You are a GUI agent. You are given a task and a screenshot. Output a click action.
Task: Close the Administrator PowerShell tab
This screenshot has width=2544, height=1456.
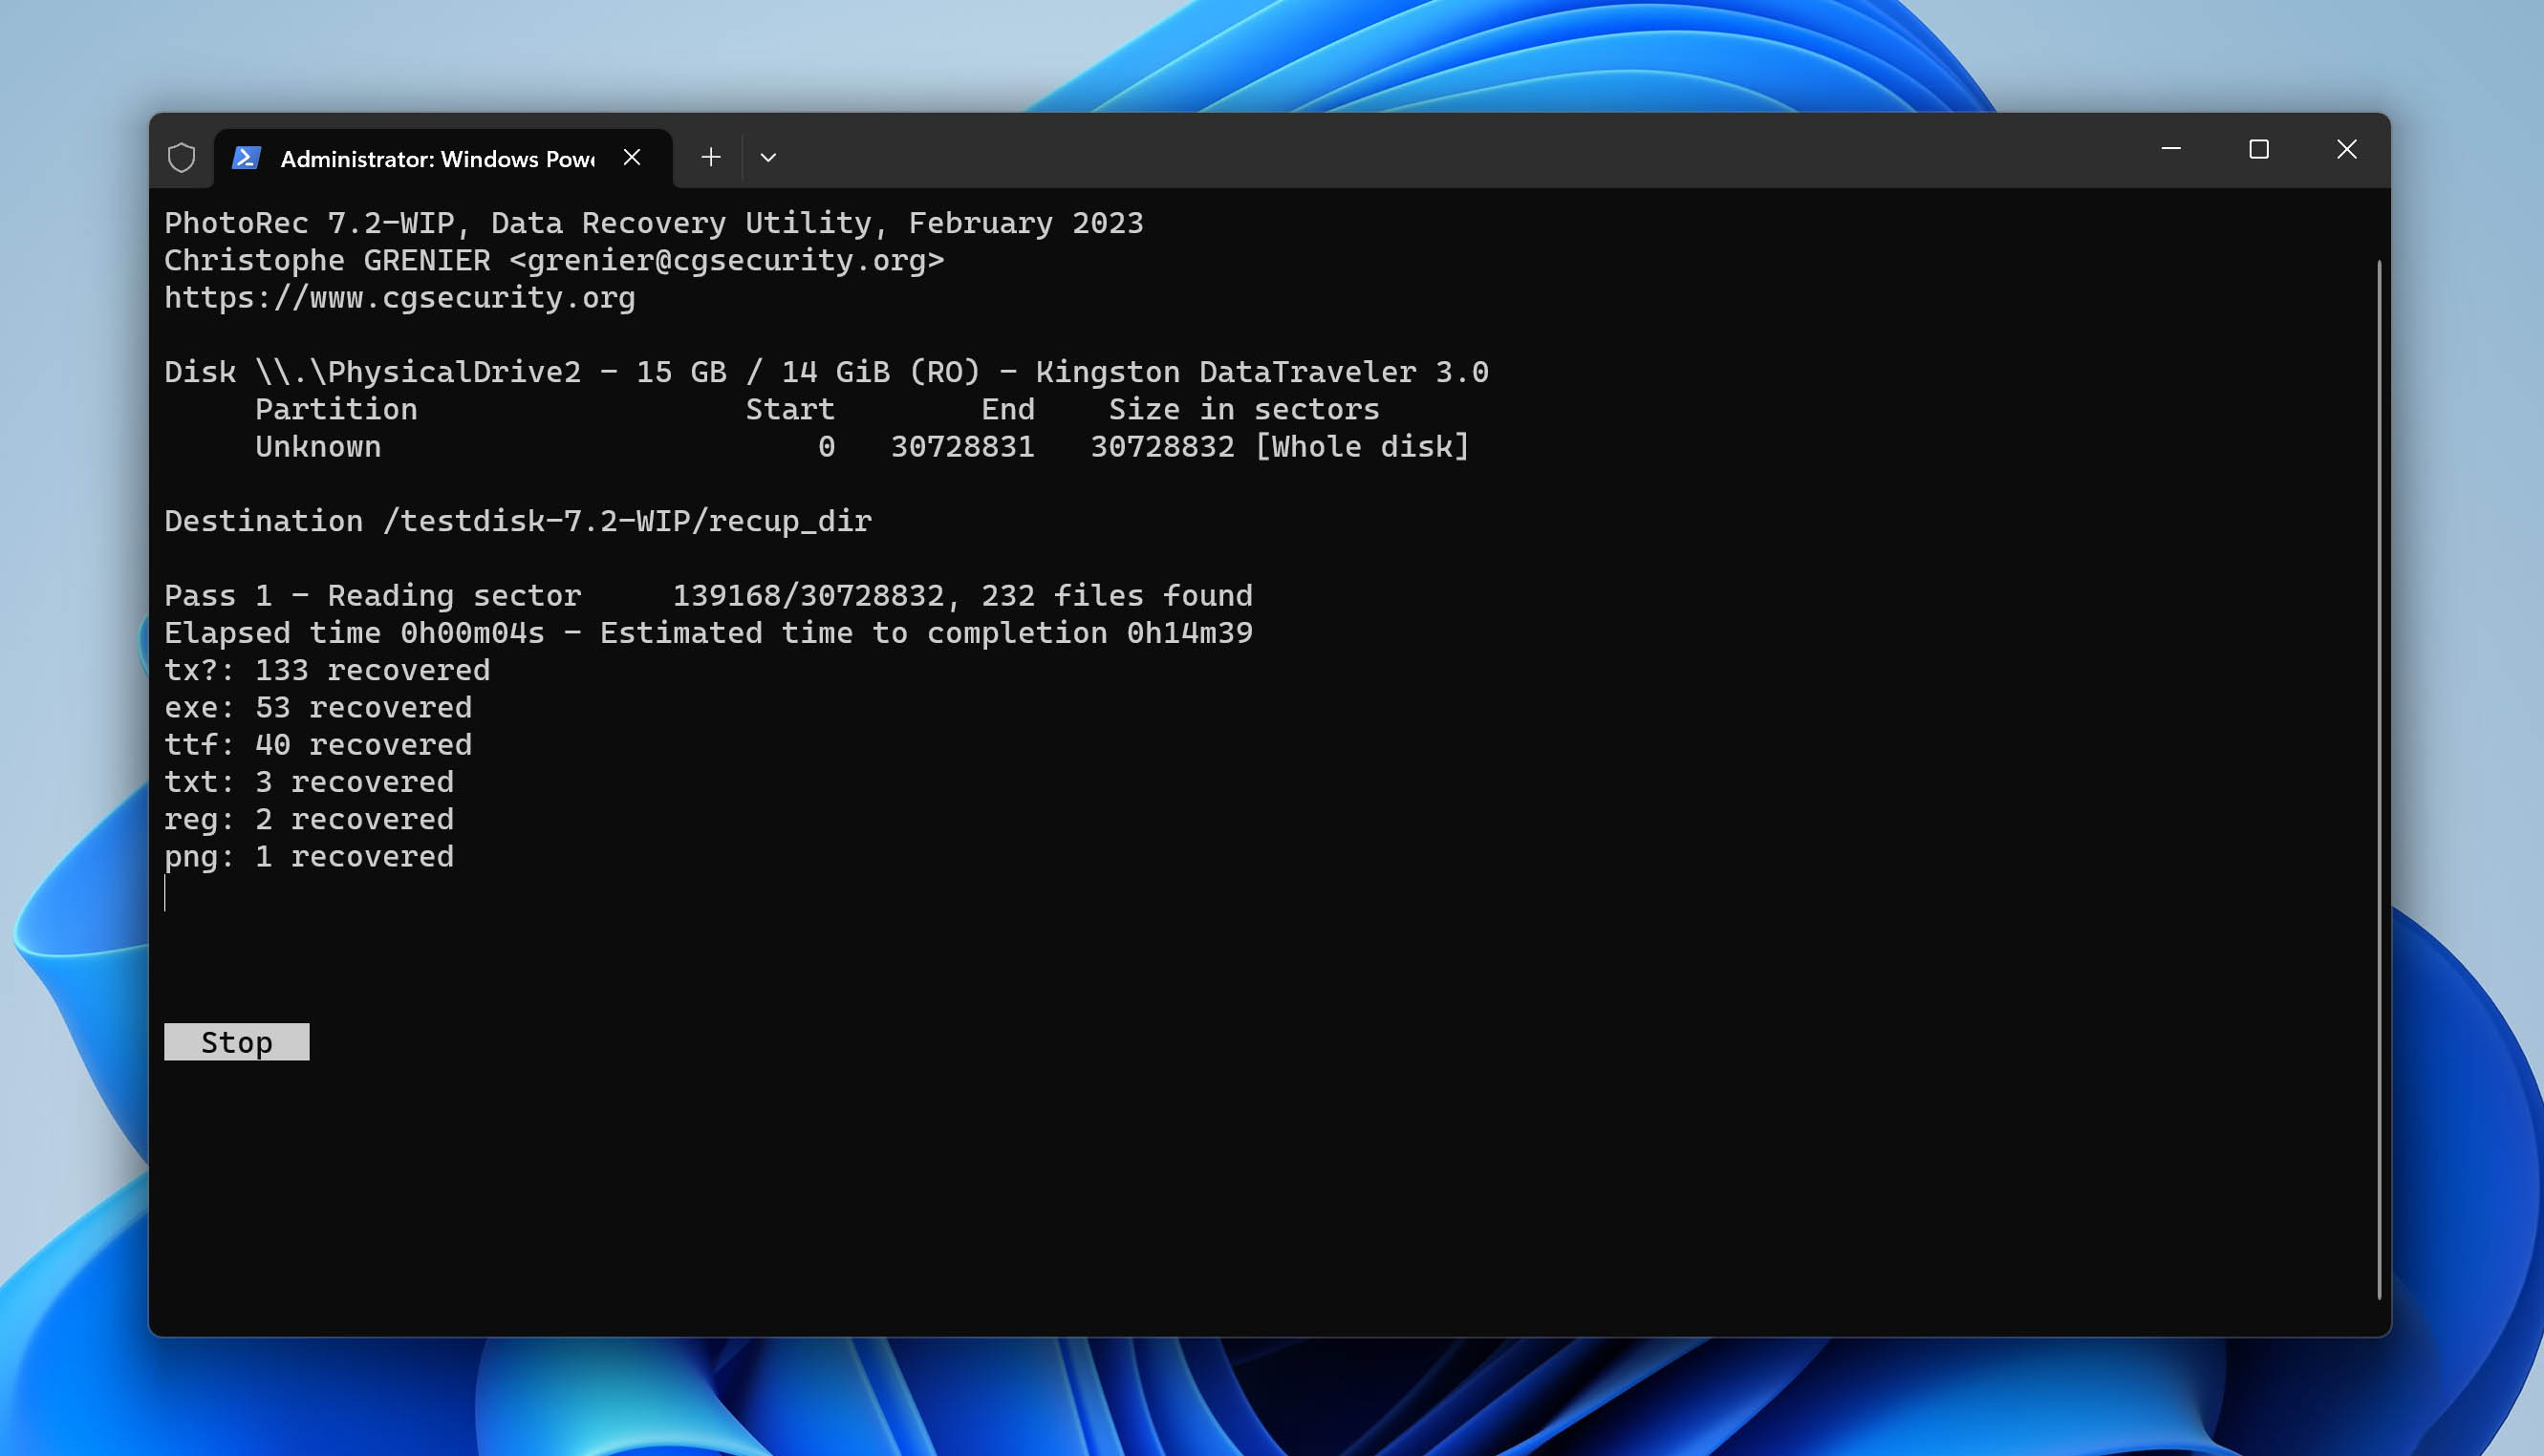point(632,157)
